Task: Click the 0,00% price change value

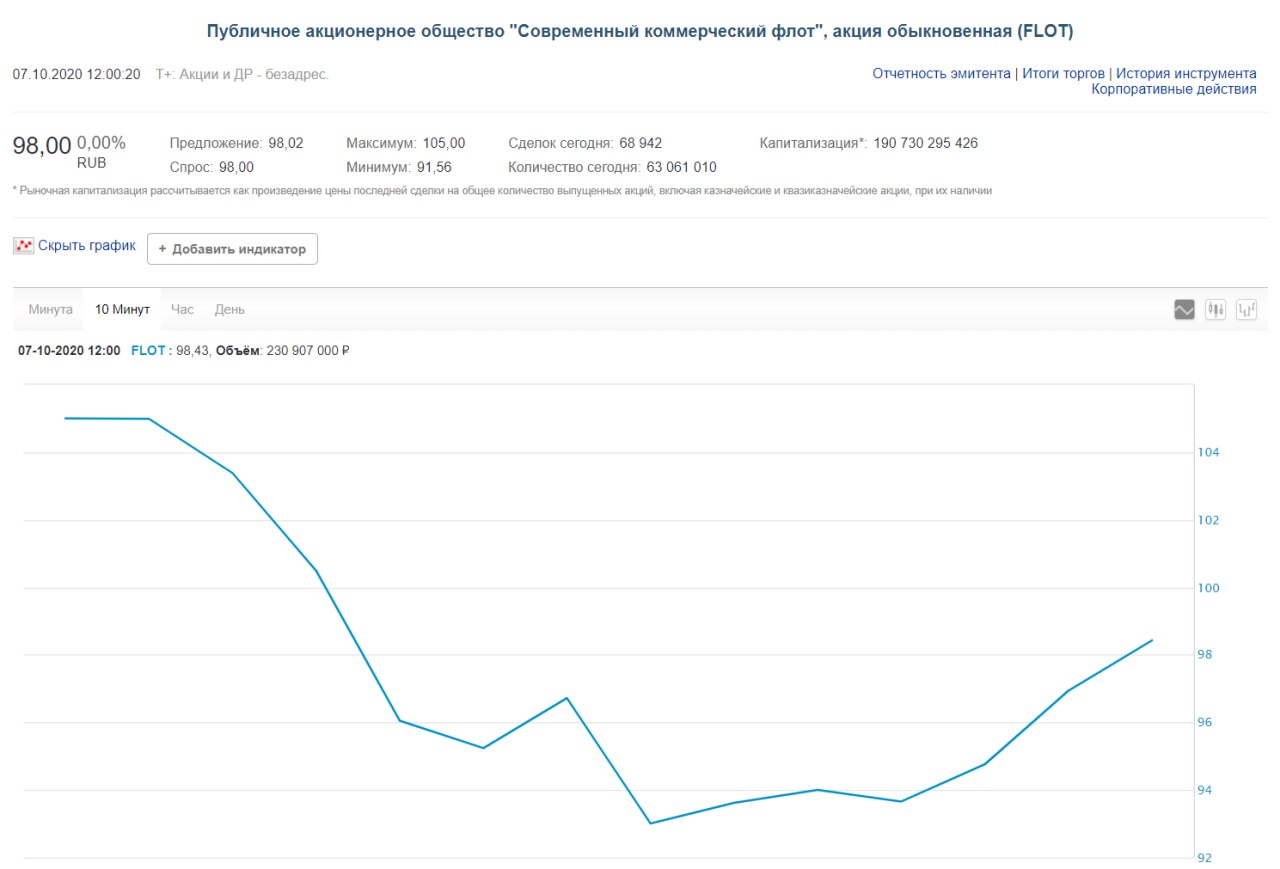Action: [x=101, y=143]
